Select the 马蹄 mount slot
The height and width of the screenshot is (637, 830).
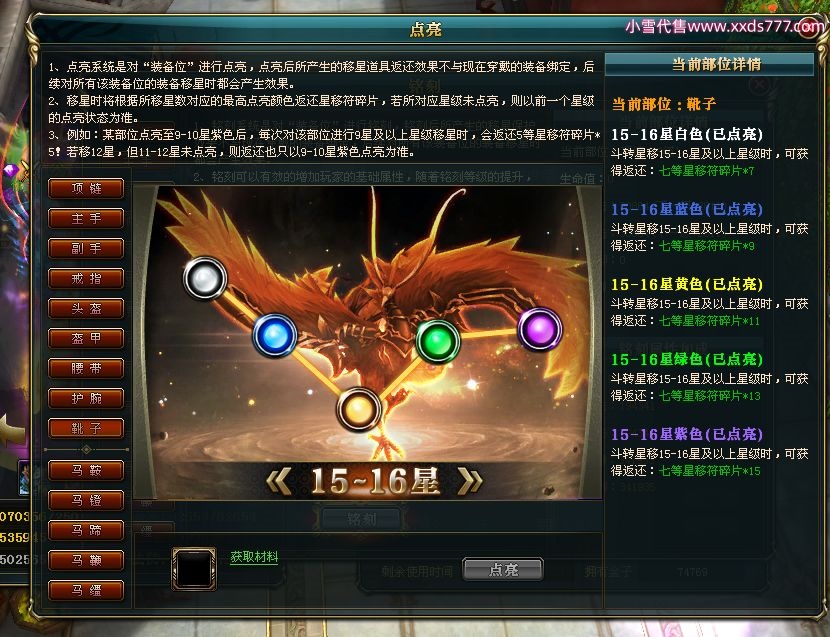[86, 530]
